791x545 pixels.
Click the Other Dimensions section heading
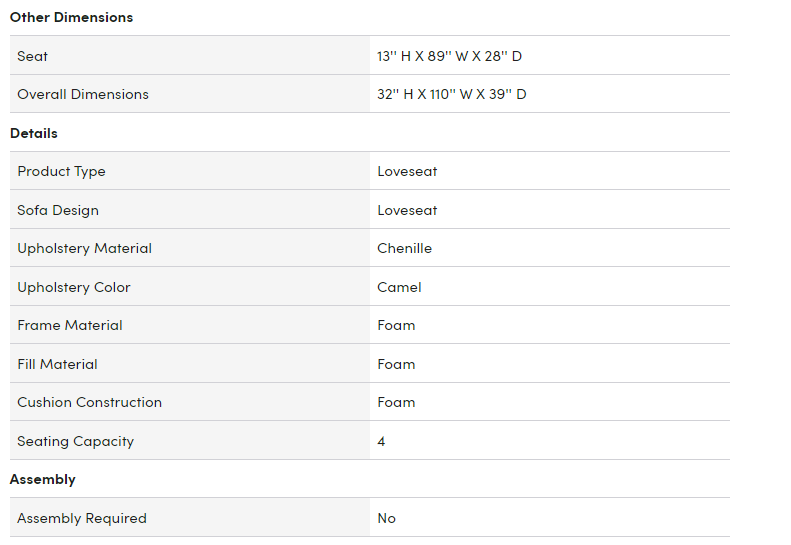(71, 17)
